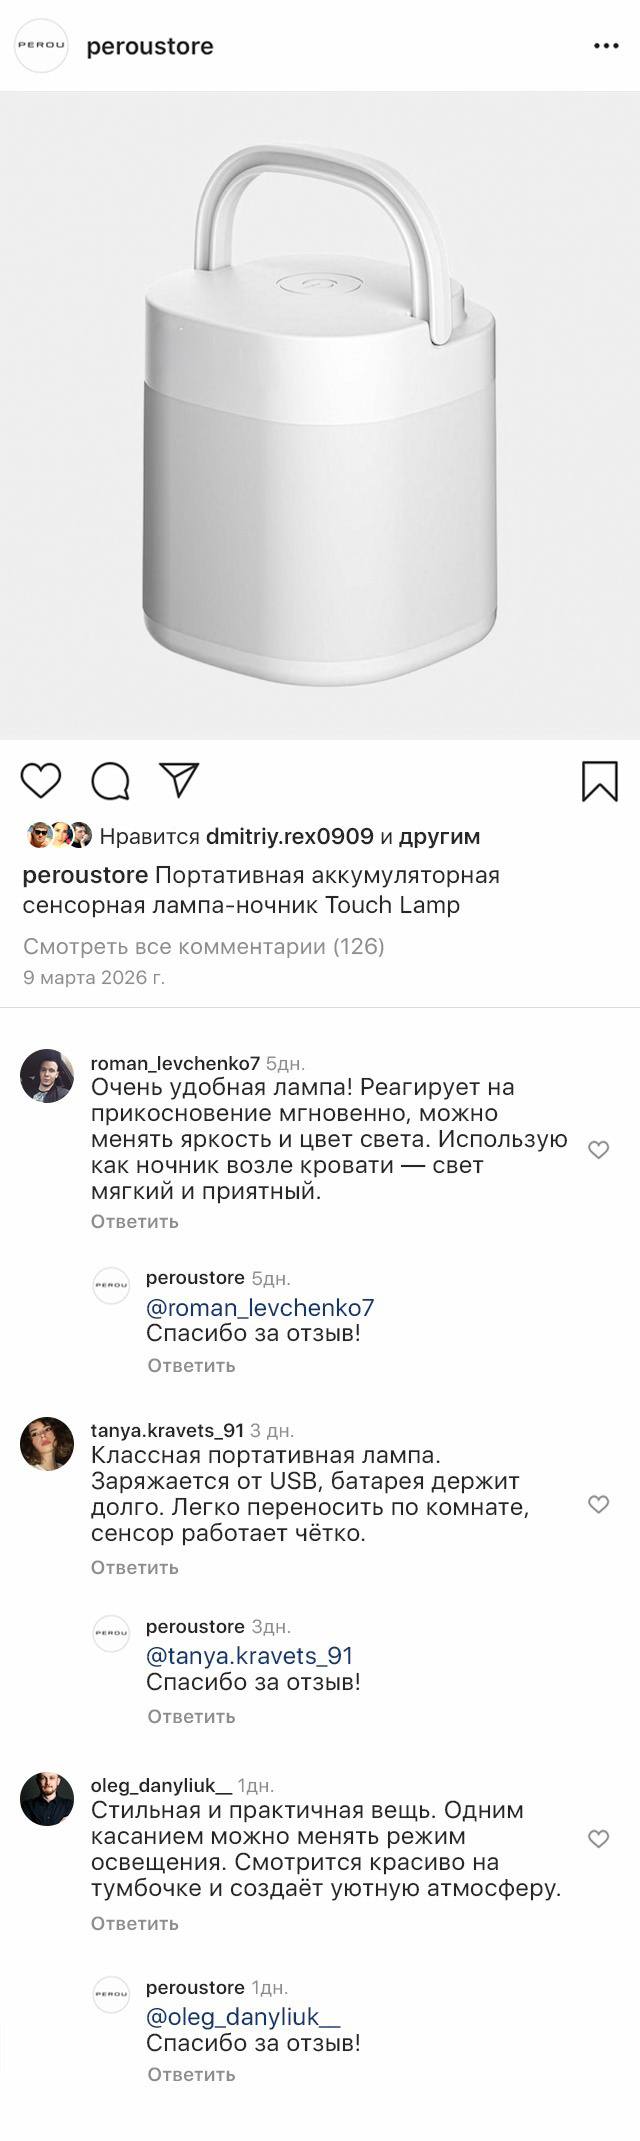This screenshot has width=640, height=2141.
Task: Open the three-dots post options menu
Action: (606, 46)
